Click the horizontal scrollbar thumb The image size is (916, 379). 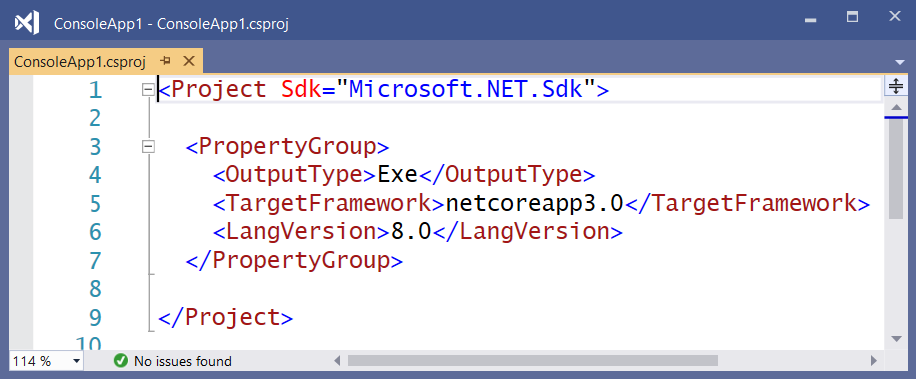pos(533,361)
